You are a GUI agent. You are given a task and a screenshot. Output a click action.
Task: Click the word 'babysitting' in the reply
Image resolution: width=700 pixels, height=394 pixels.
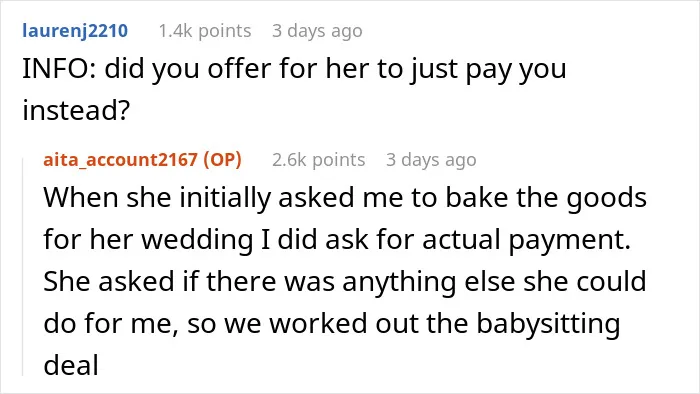tap(548, 324)
